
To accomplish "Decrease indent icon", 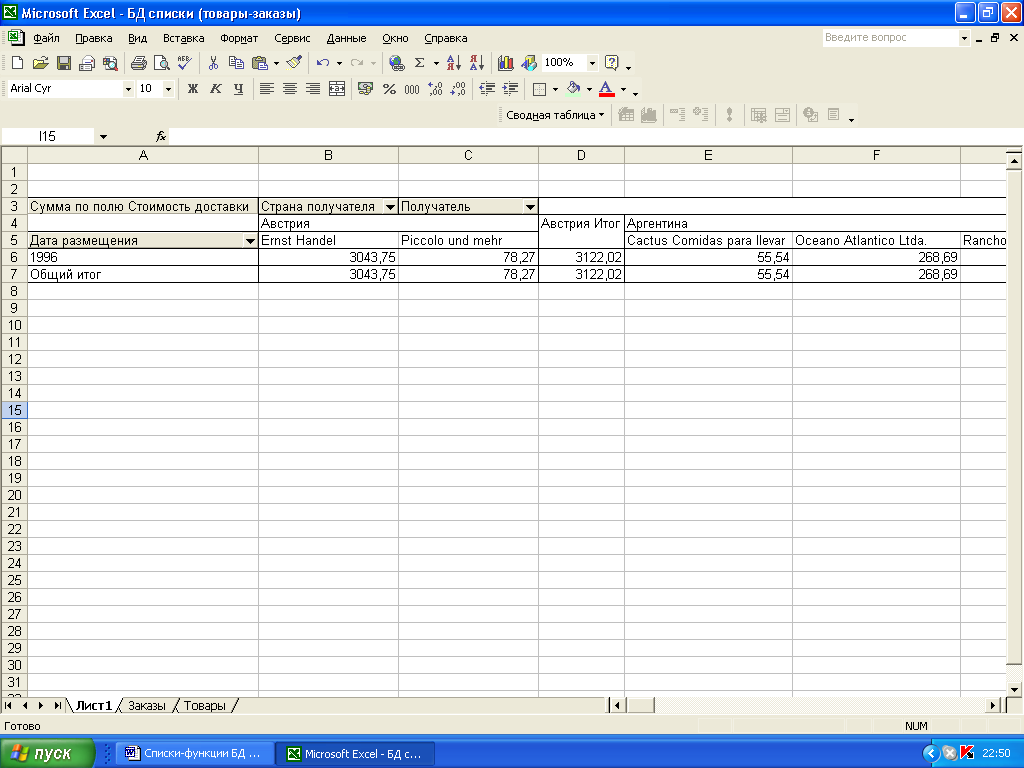I will 487,89.
